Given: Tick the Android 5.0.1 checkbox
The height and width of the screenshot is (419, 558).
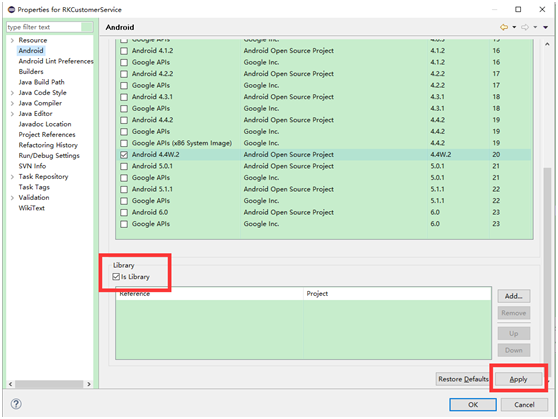Looking at the screenshot, I should 124,166.
